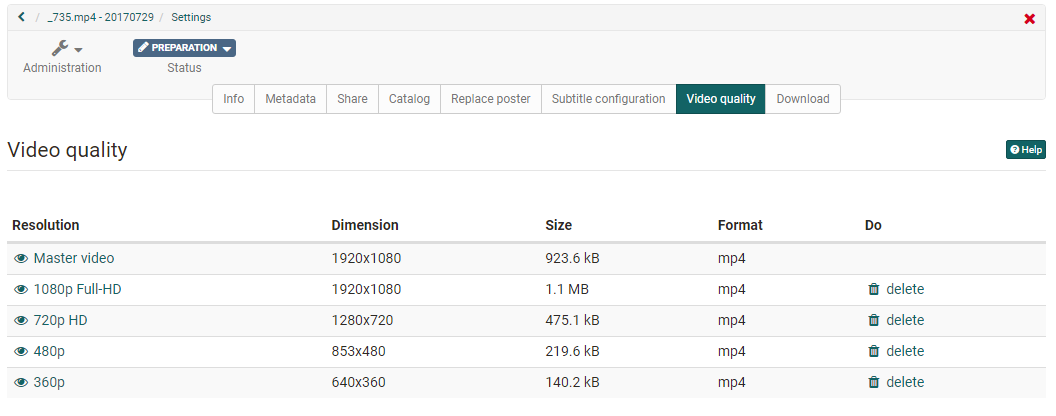Click the back arrow in breadcrumb

21,17
